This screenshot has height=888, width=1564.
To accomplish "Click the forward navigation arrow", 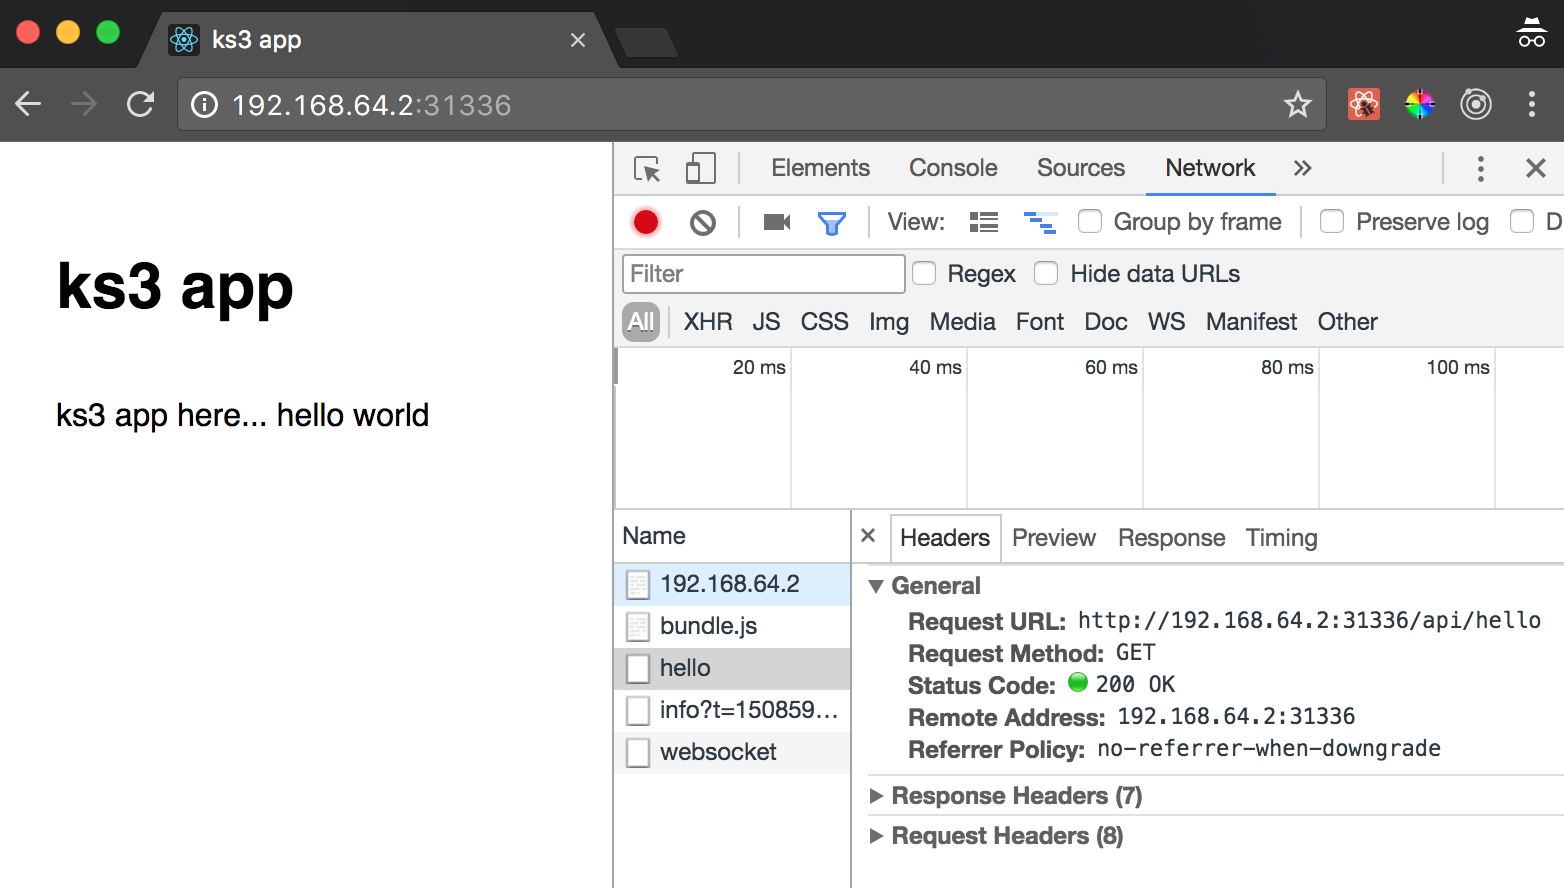I will (x=84, y=104).
